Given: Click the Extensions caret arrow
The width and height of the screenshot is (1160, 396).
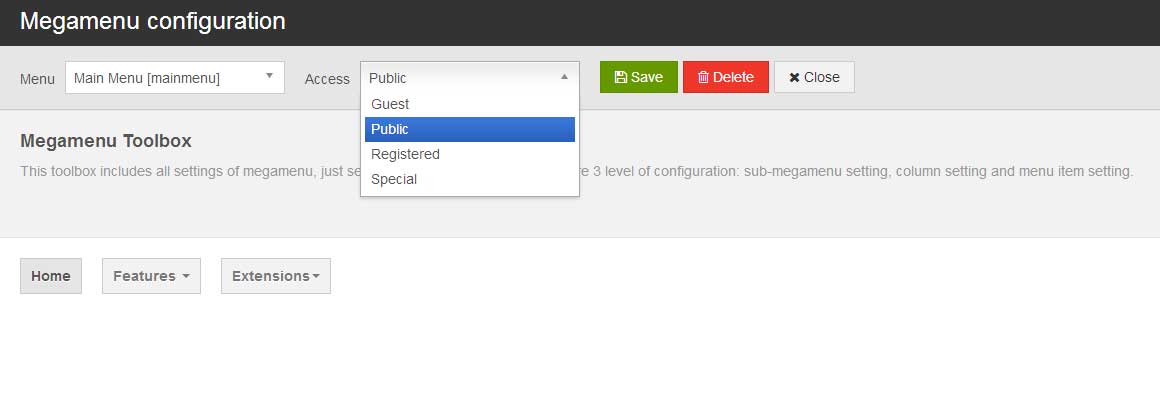Looking at the screenshot, I should click(316, 276).
